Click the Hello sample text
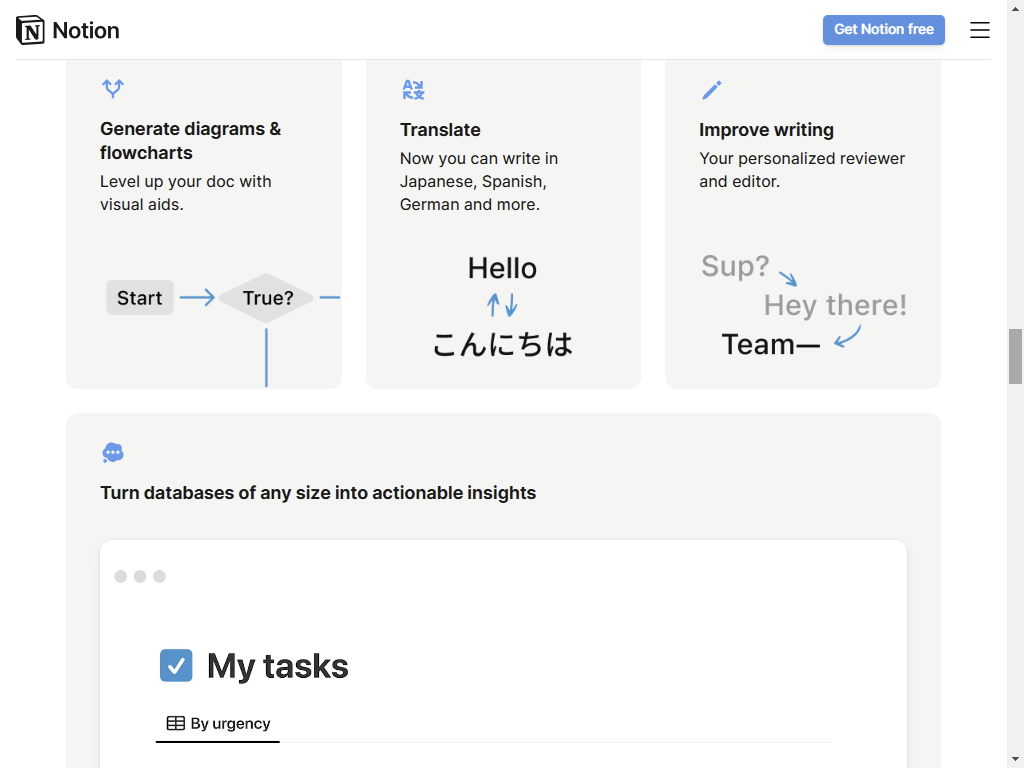This screenshot has width=1024, height=768. coord(502,268)
